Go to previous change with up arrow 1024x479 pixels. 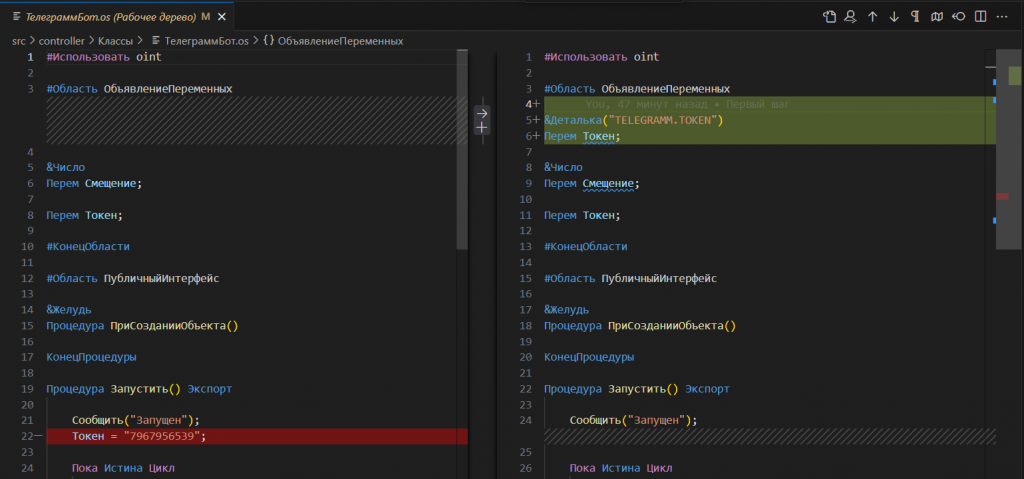(x=872, y=17)
